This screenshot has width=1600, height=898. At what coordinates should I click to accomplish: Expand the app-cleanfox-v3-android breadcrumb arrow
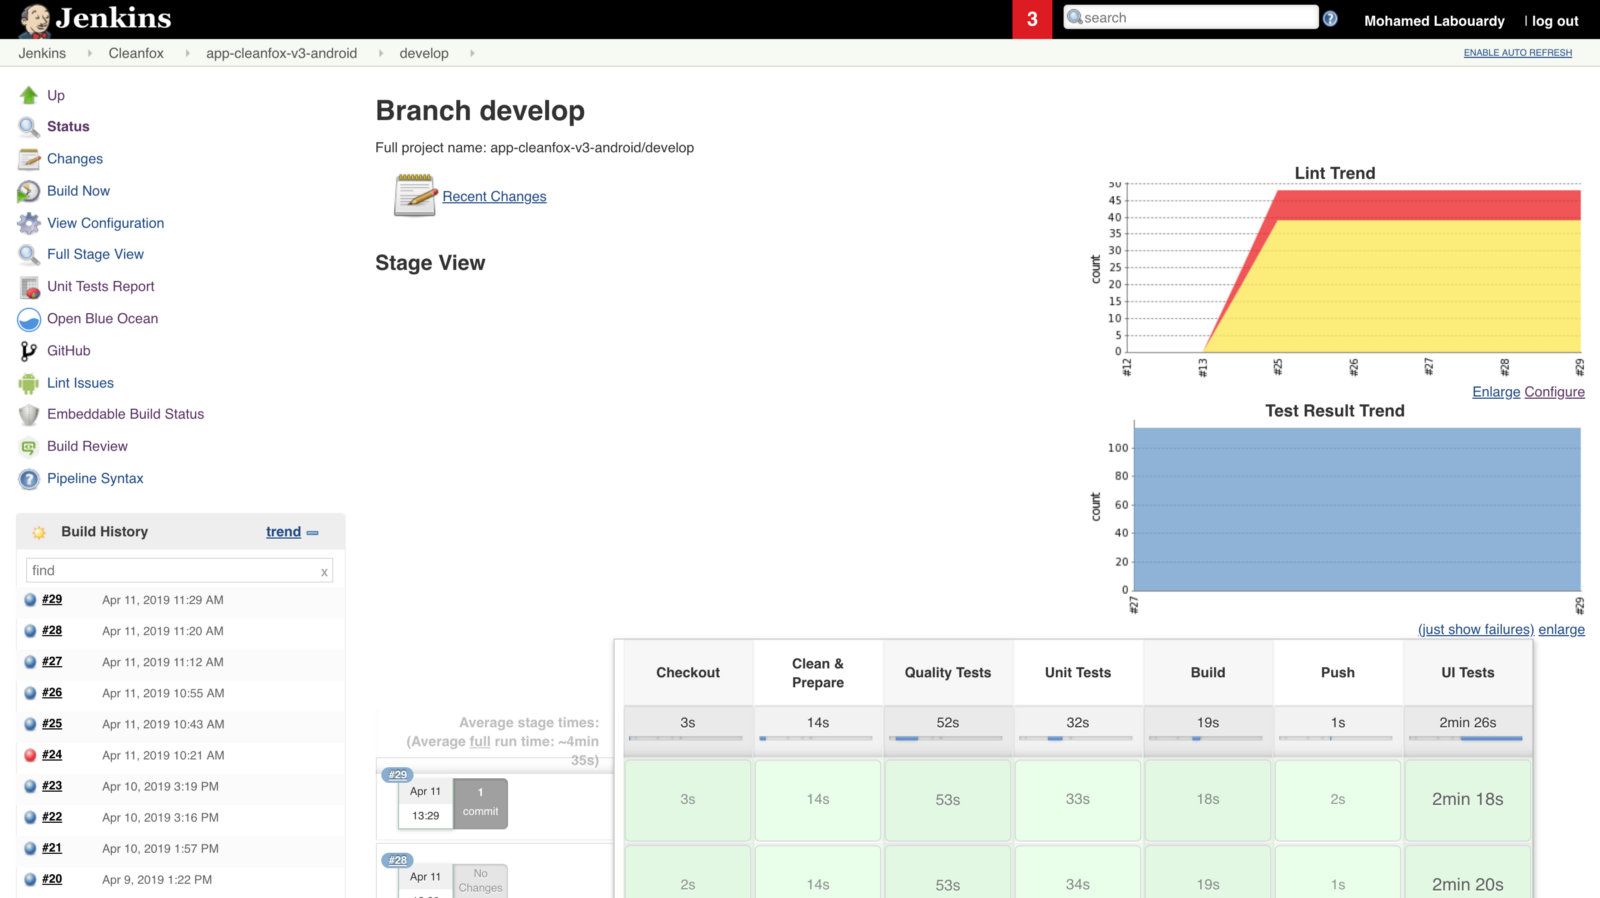tap(380, 53)
